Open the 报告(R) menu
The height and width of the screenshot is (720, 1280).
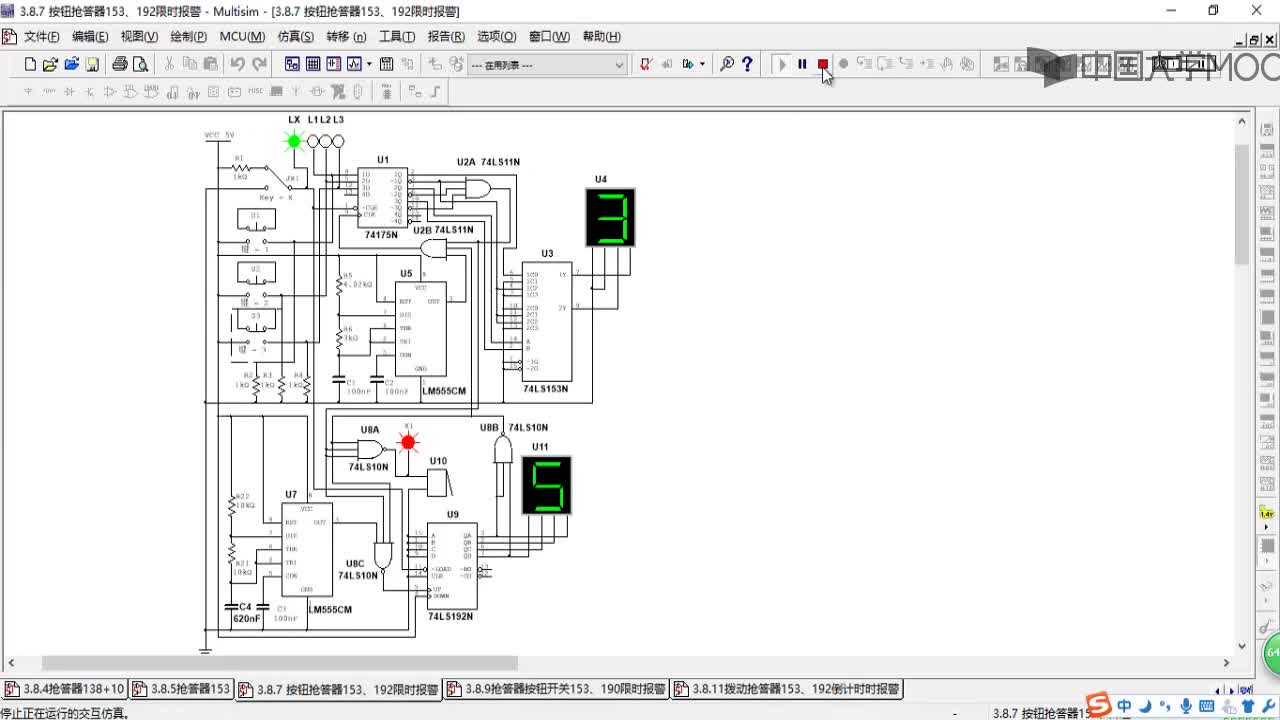coord(446,37)
